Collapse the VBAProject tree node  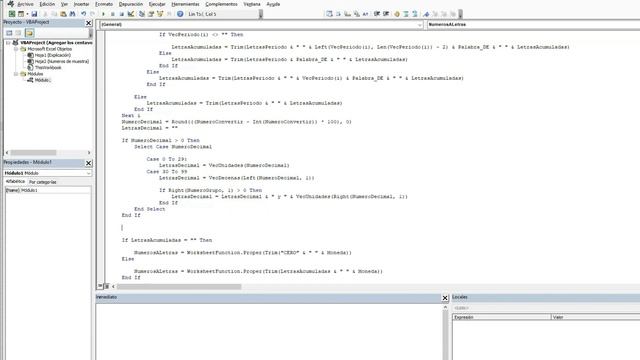coord(8,42)
